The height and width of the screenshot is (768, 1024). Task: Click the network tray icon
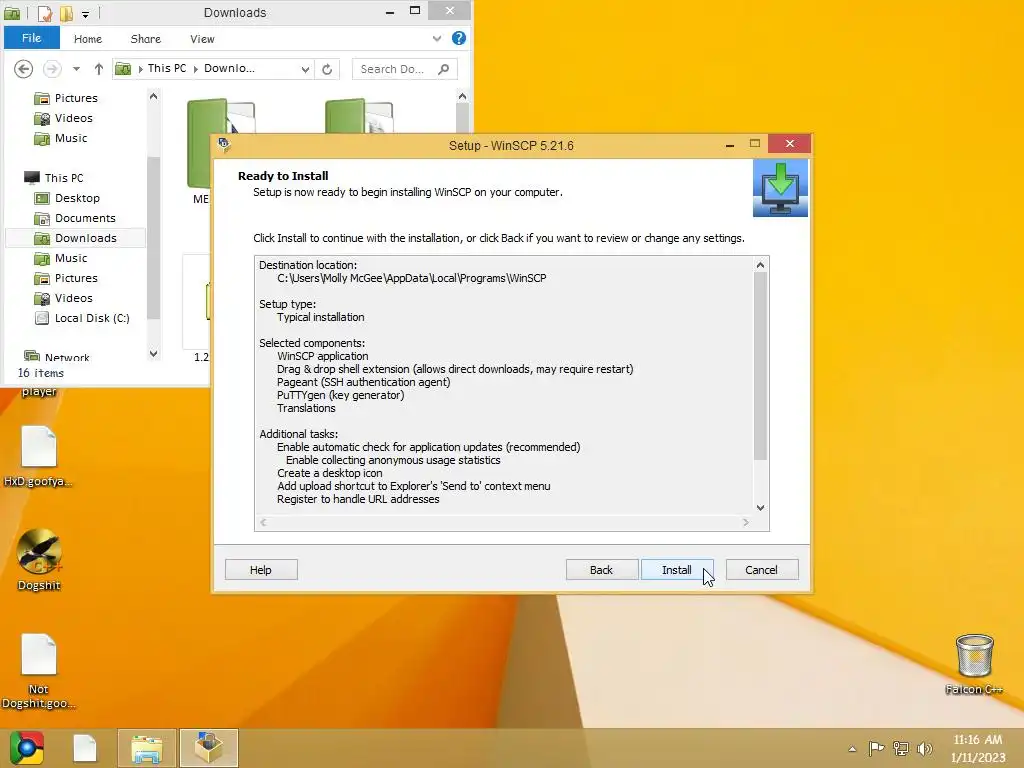point(901,748)
